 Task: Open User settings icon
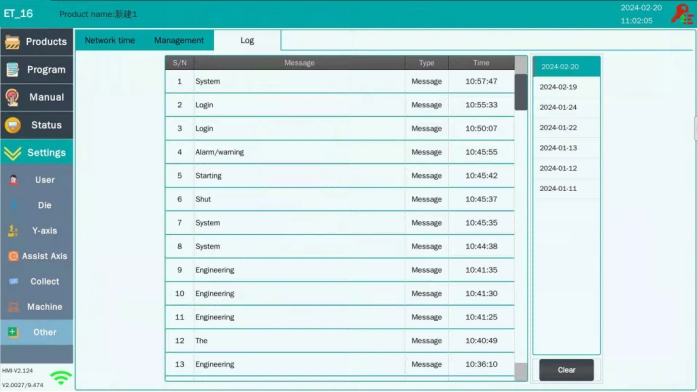[x=13, y=180]
